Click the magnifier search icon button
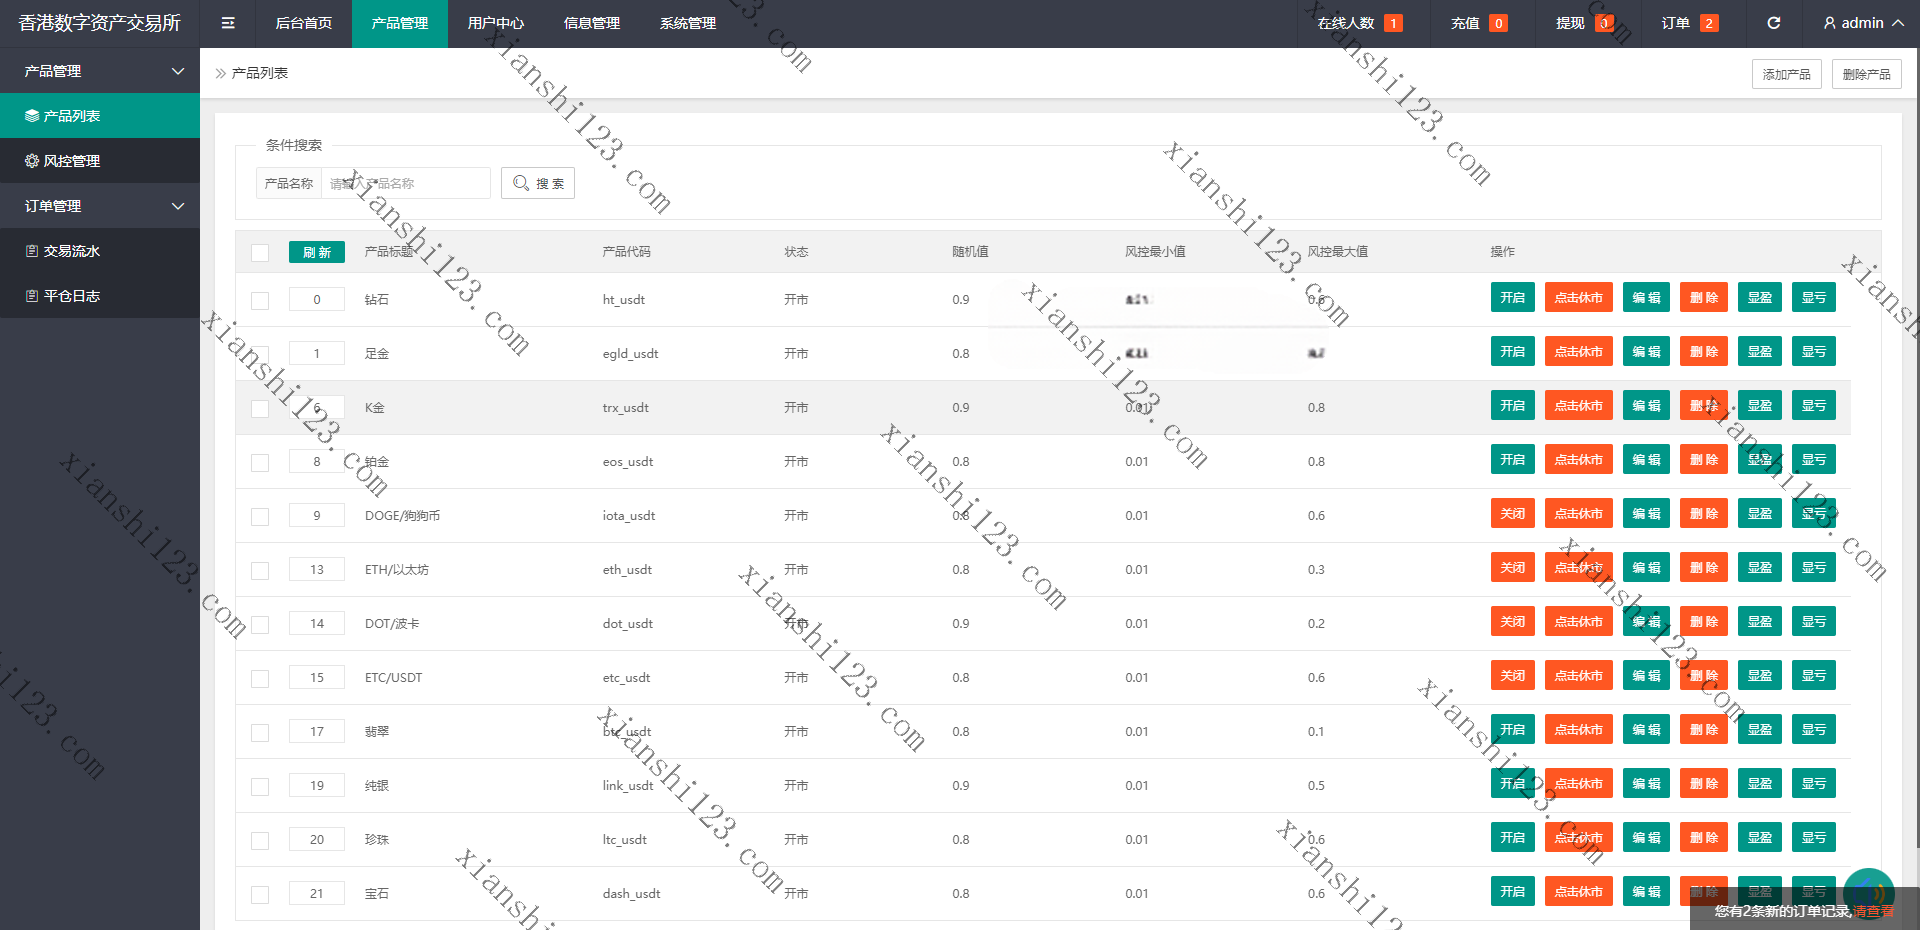 tap(538, 183)
